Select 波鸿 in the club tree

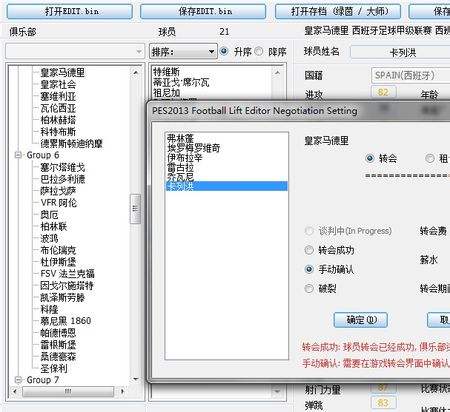[49, 238]
